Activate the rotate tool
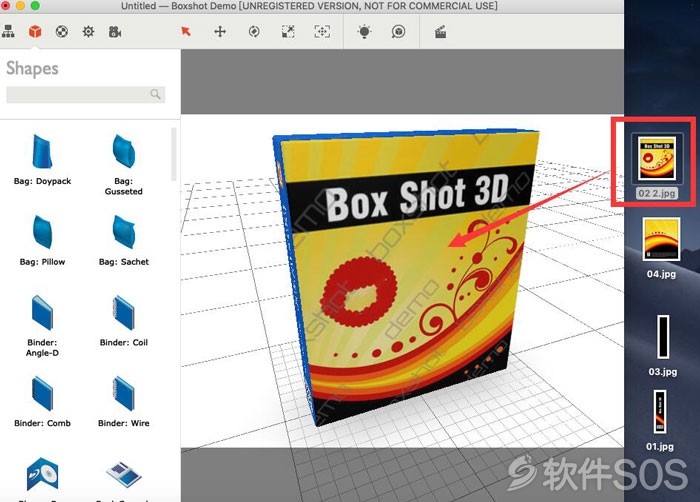 254,32
